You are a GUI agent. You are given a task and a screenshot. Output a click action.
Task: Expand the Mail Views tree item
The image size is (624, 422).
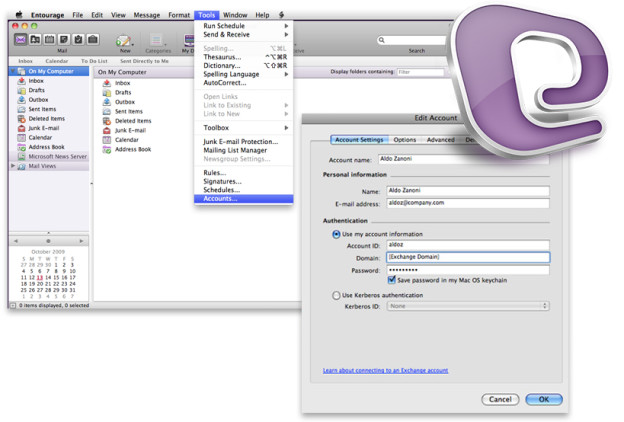[x=13, y=166]
